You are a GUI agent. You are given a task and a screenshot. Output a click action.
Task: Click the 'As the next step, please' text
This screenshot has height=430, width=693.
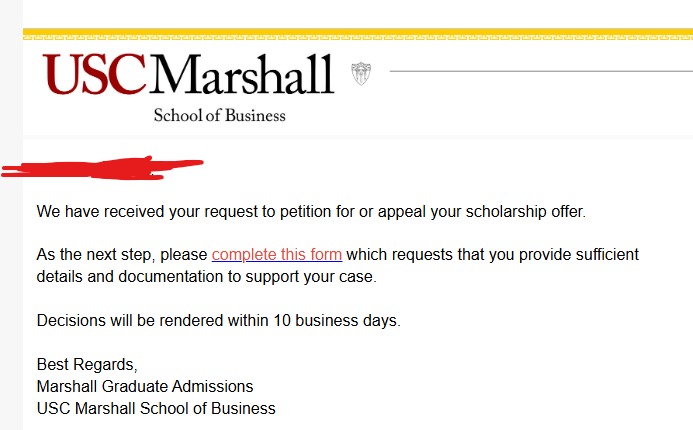[122, 254]
